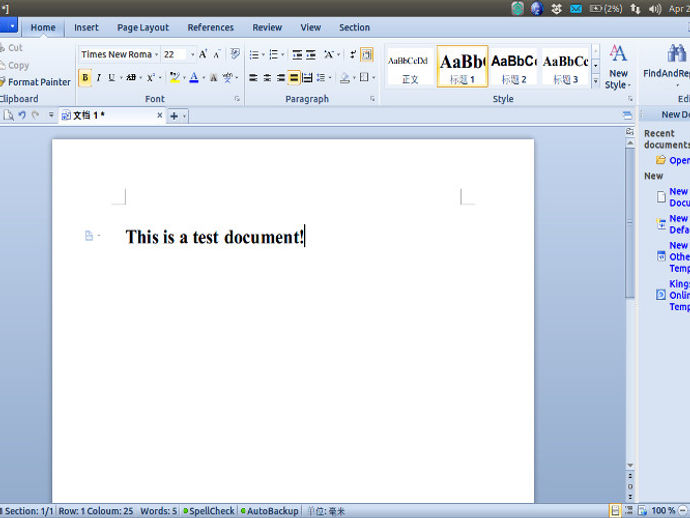Screen dimensions: 690x518
Task: Increase font size with grow icon
Action: pos(203,54)
